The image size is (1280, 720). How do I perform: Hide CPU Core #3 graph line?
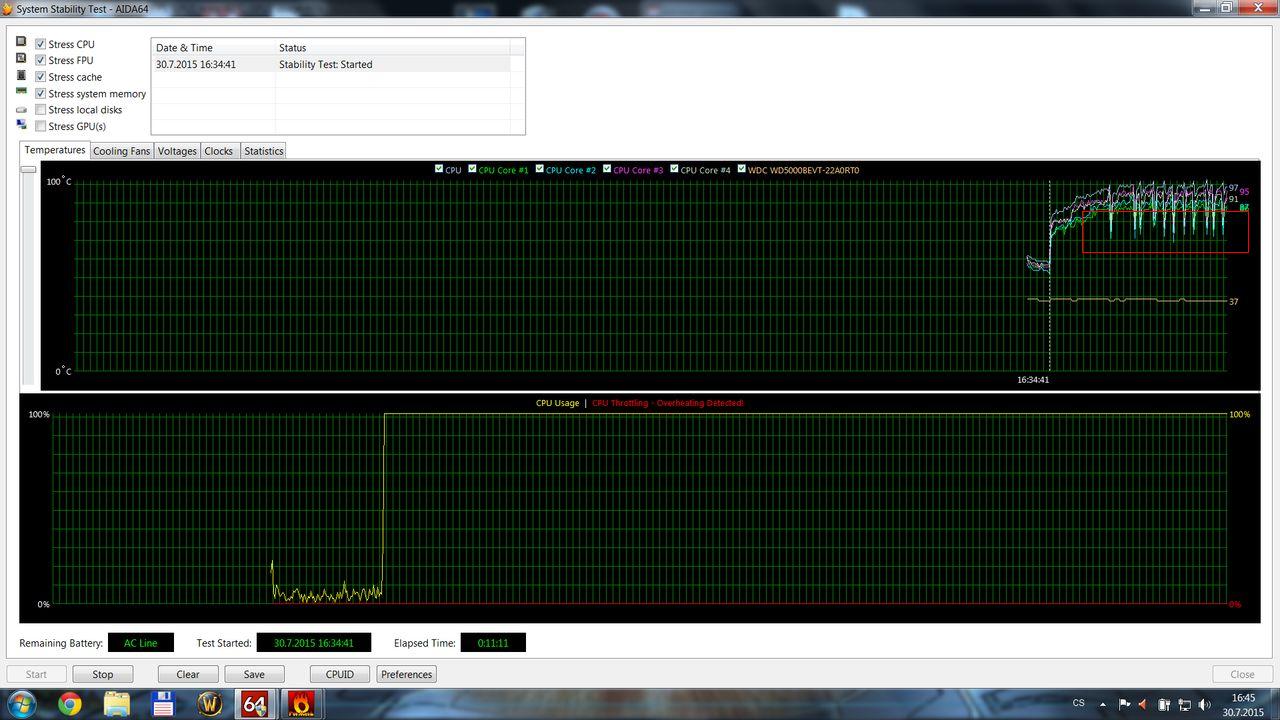pyautogui.click(x=607, y=169)
